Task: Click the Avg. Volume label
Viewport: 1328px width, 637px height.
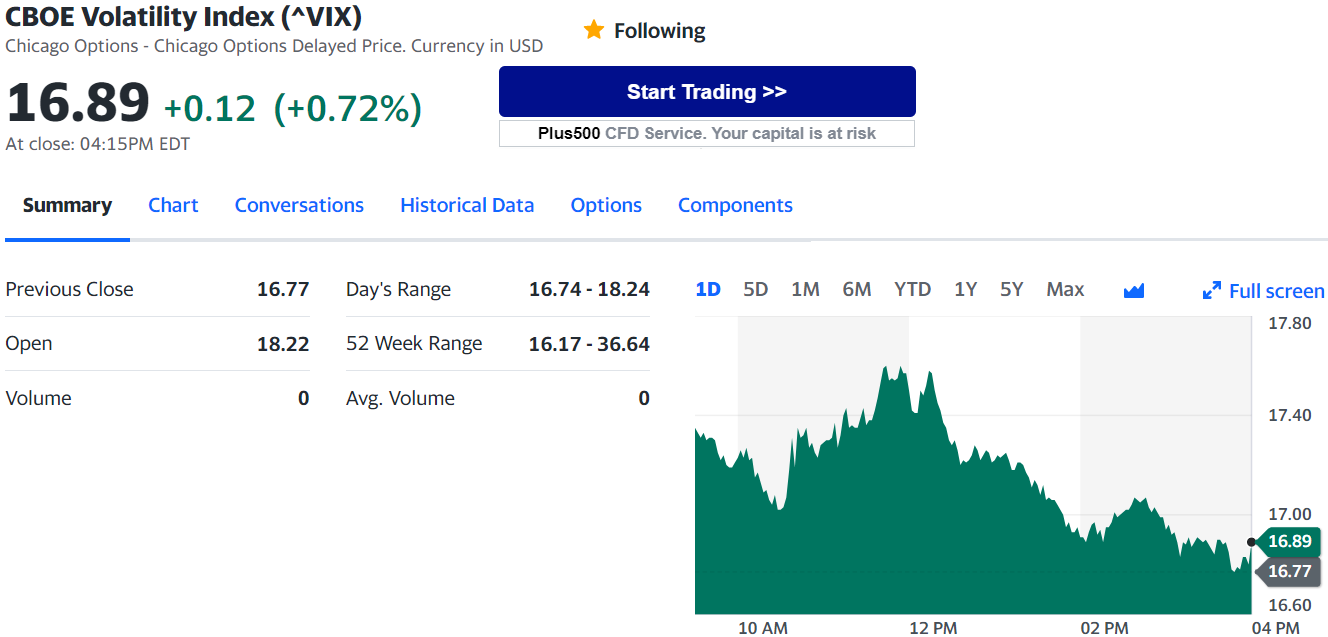Action: point(400,398)
